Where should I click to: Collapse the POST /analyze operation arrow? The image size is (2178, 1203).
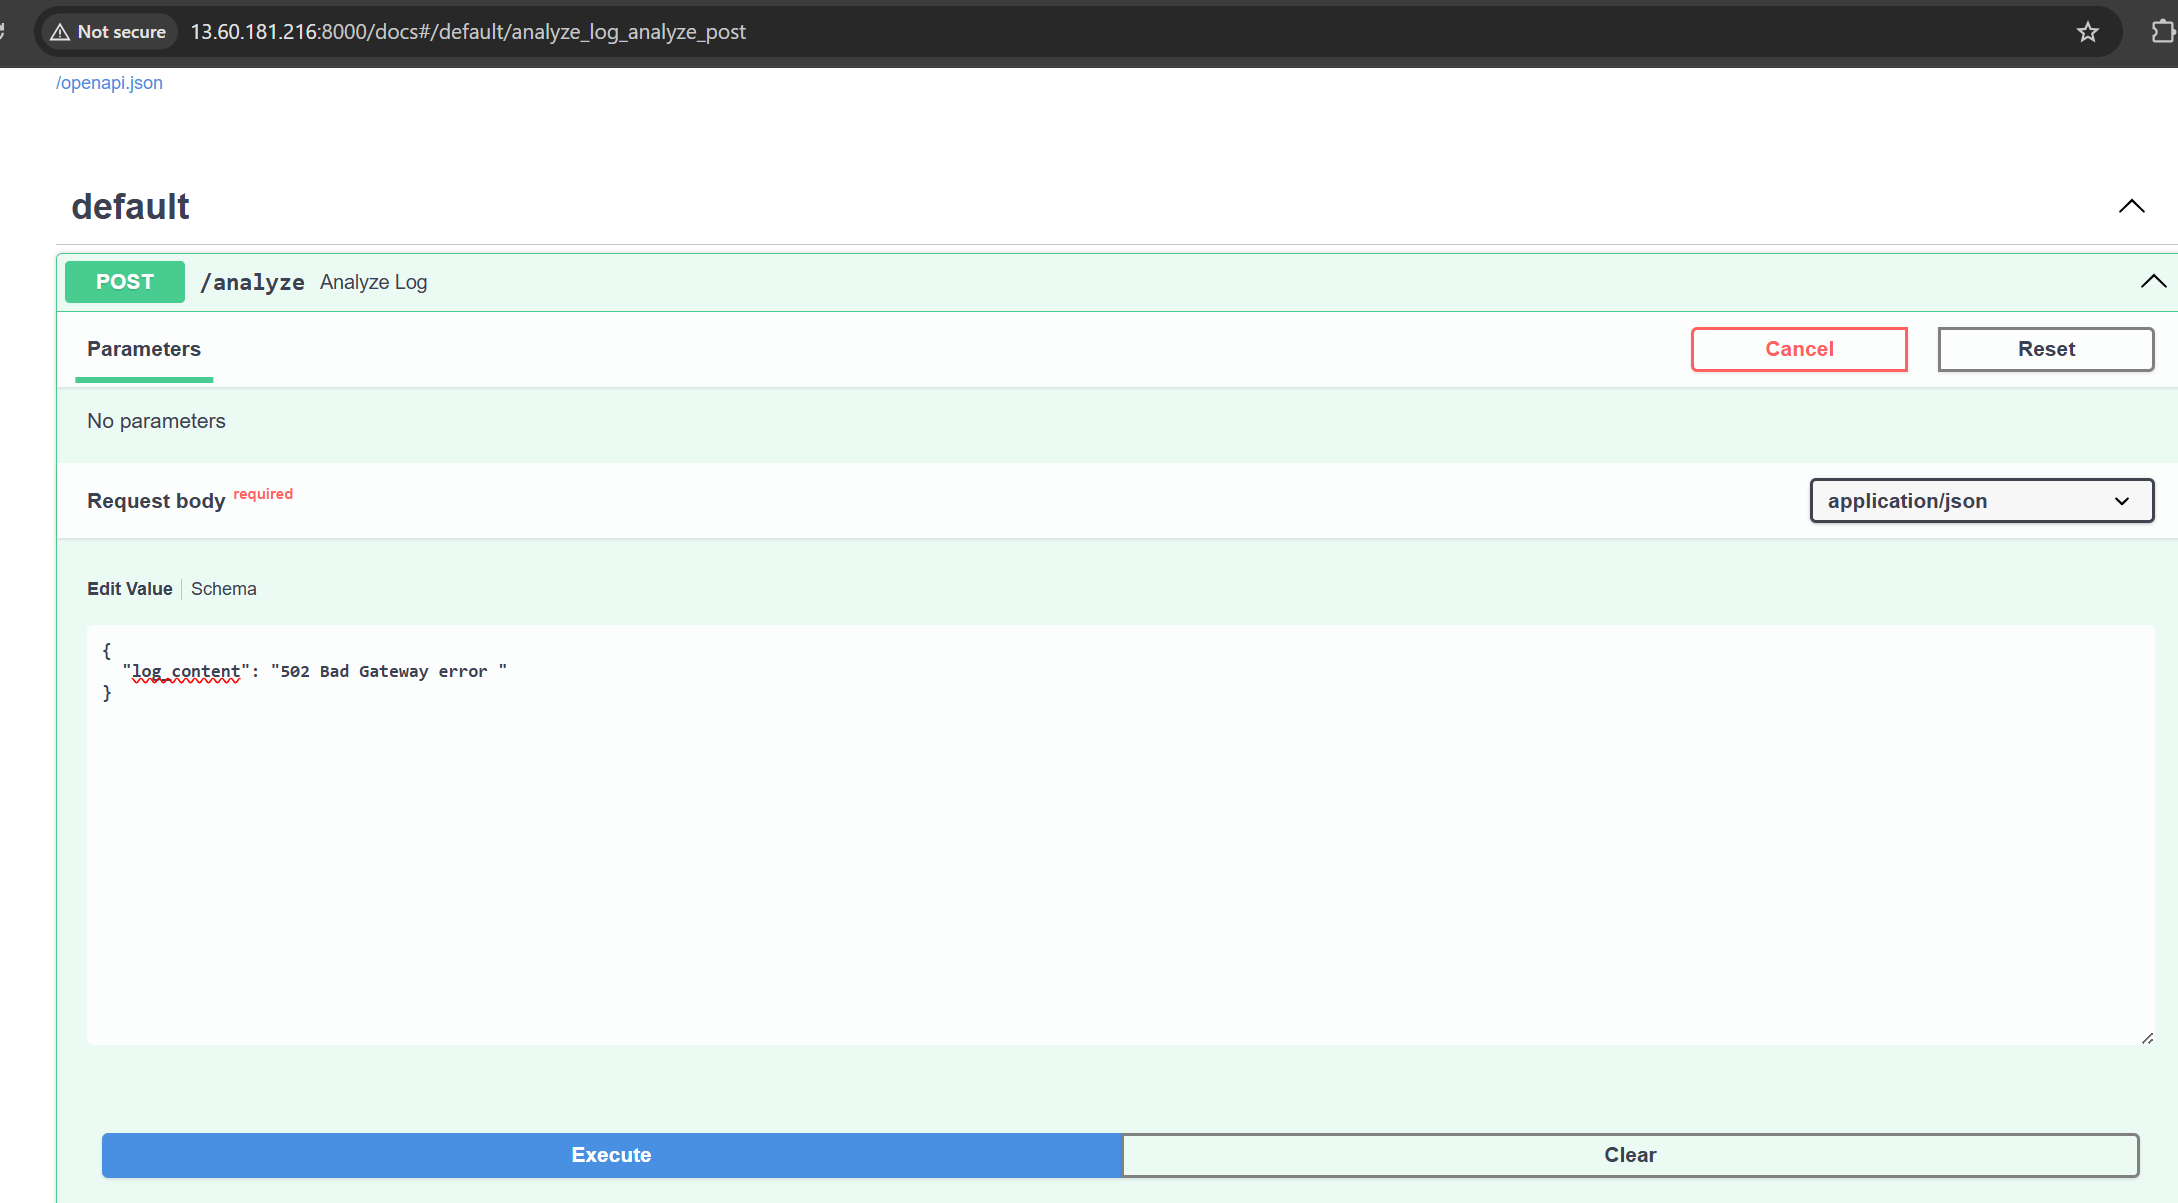(2153, 282)
